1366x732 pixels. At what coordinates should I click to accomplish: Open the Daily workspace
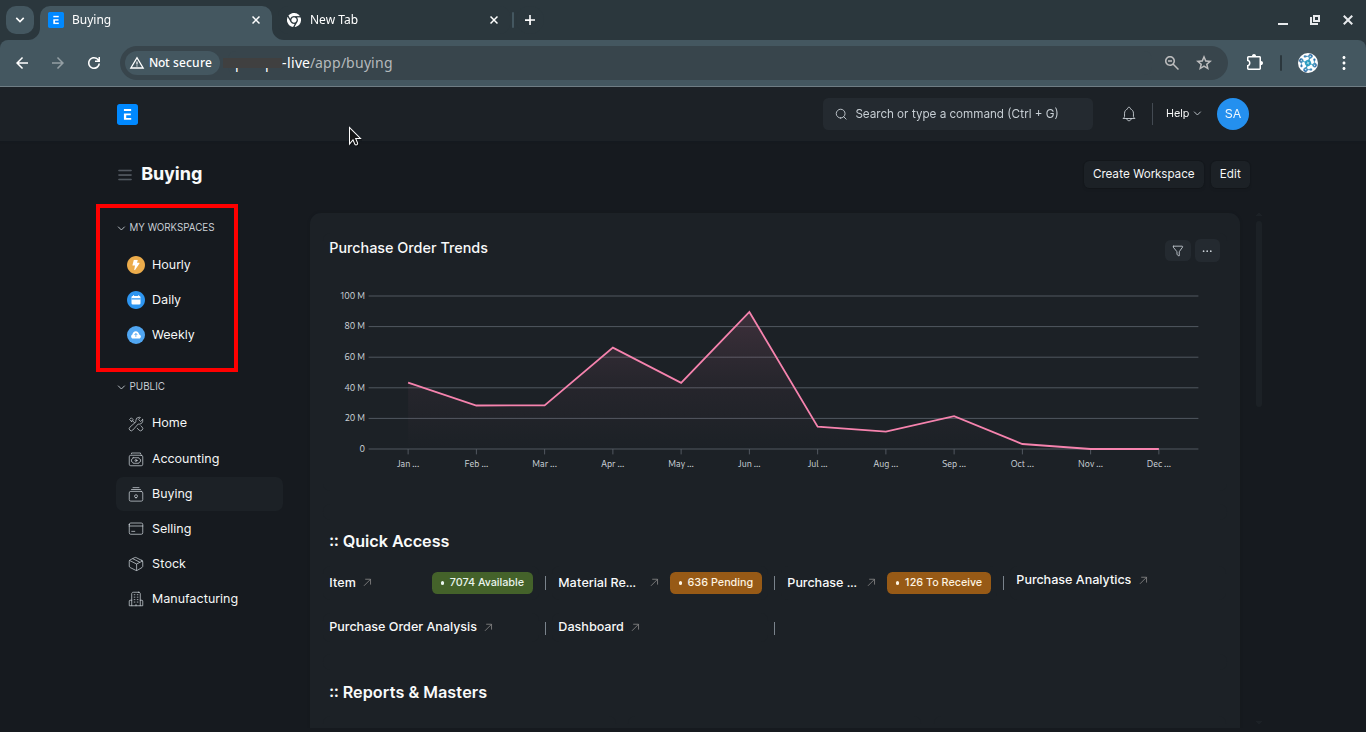tap(166, 300)
